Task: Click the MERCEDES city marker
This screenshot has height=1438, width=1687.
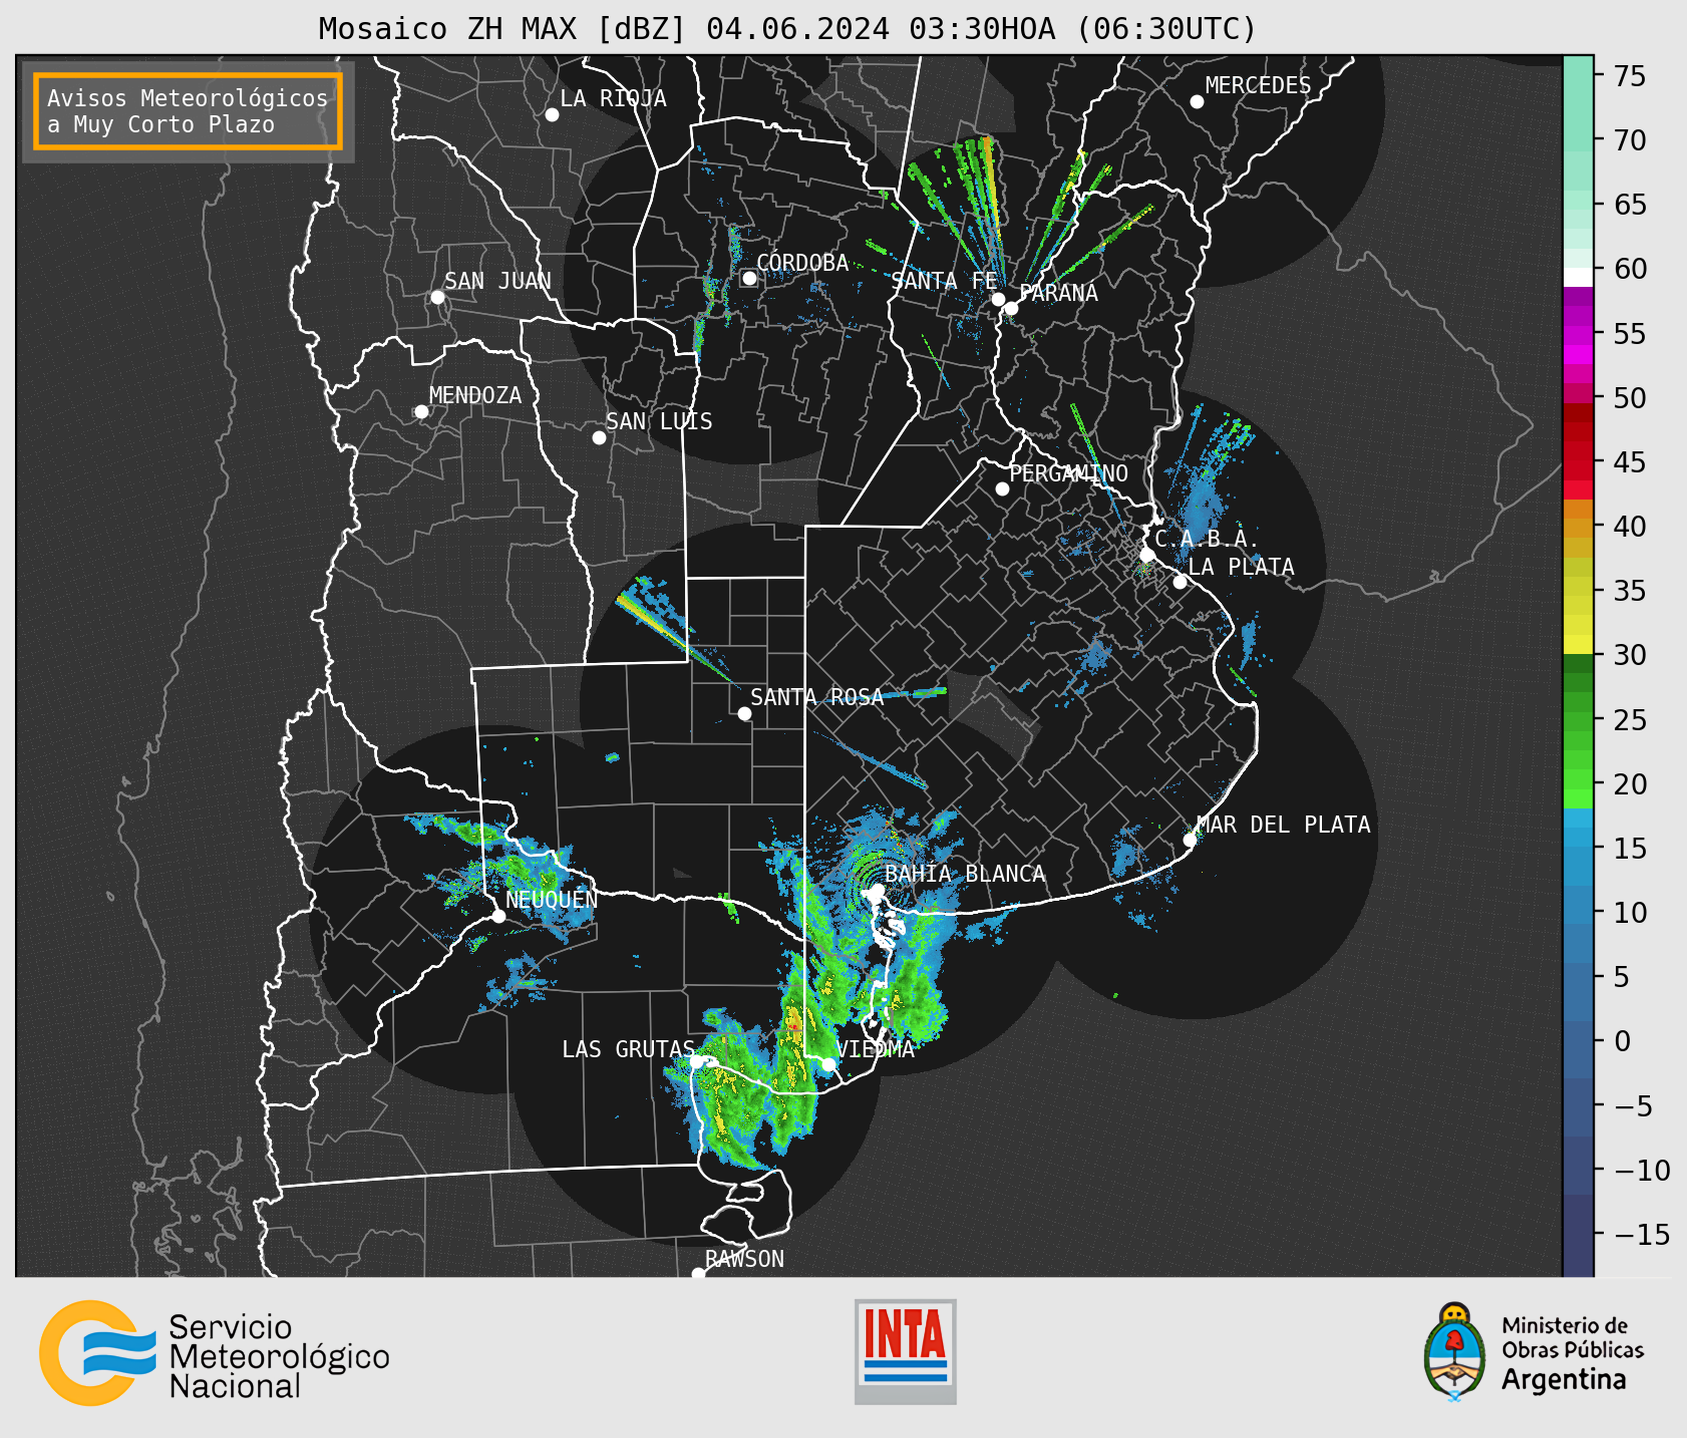Action: point(1197,102)
